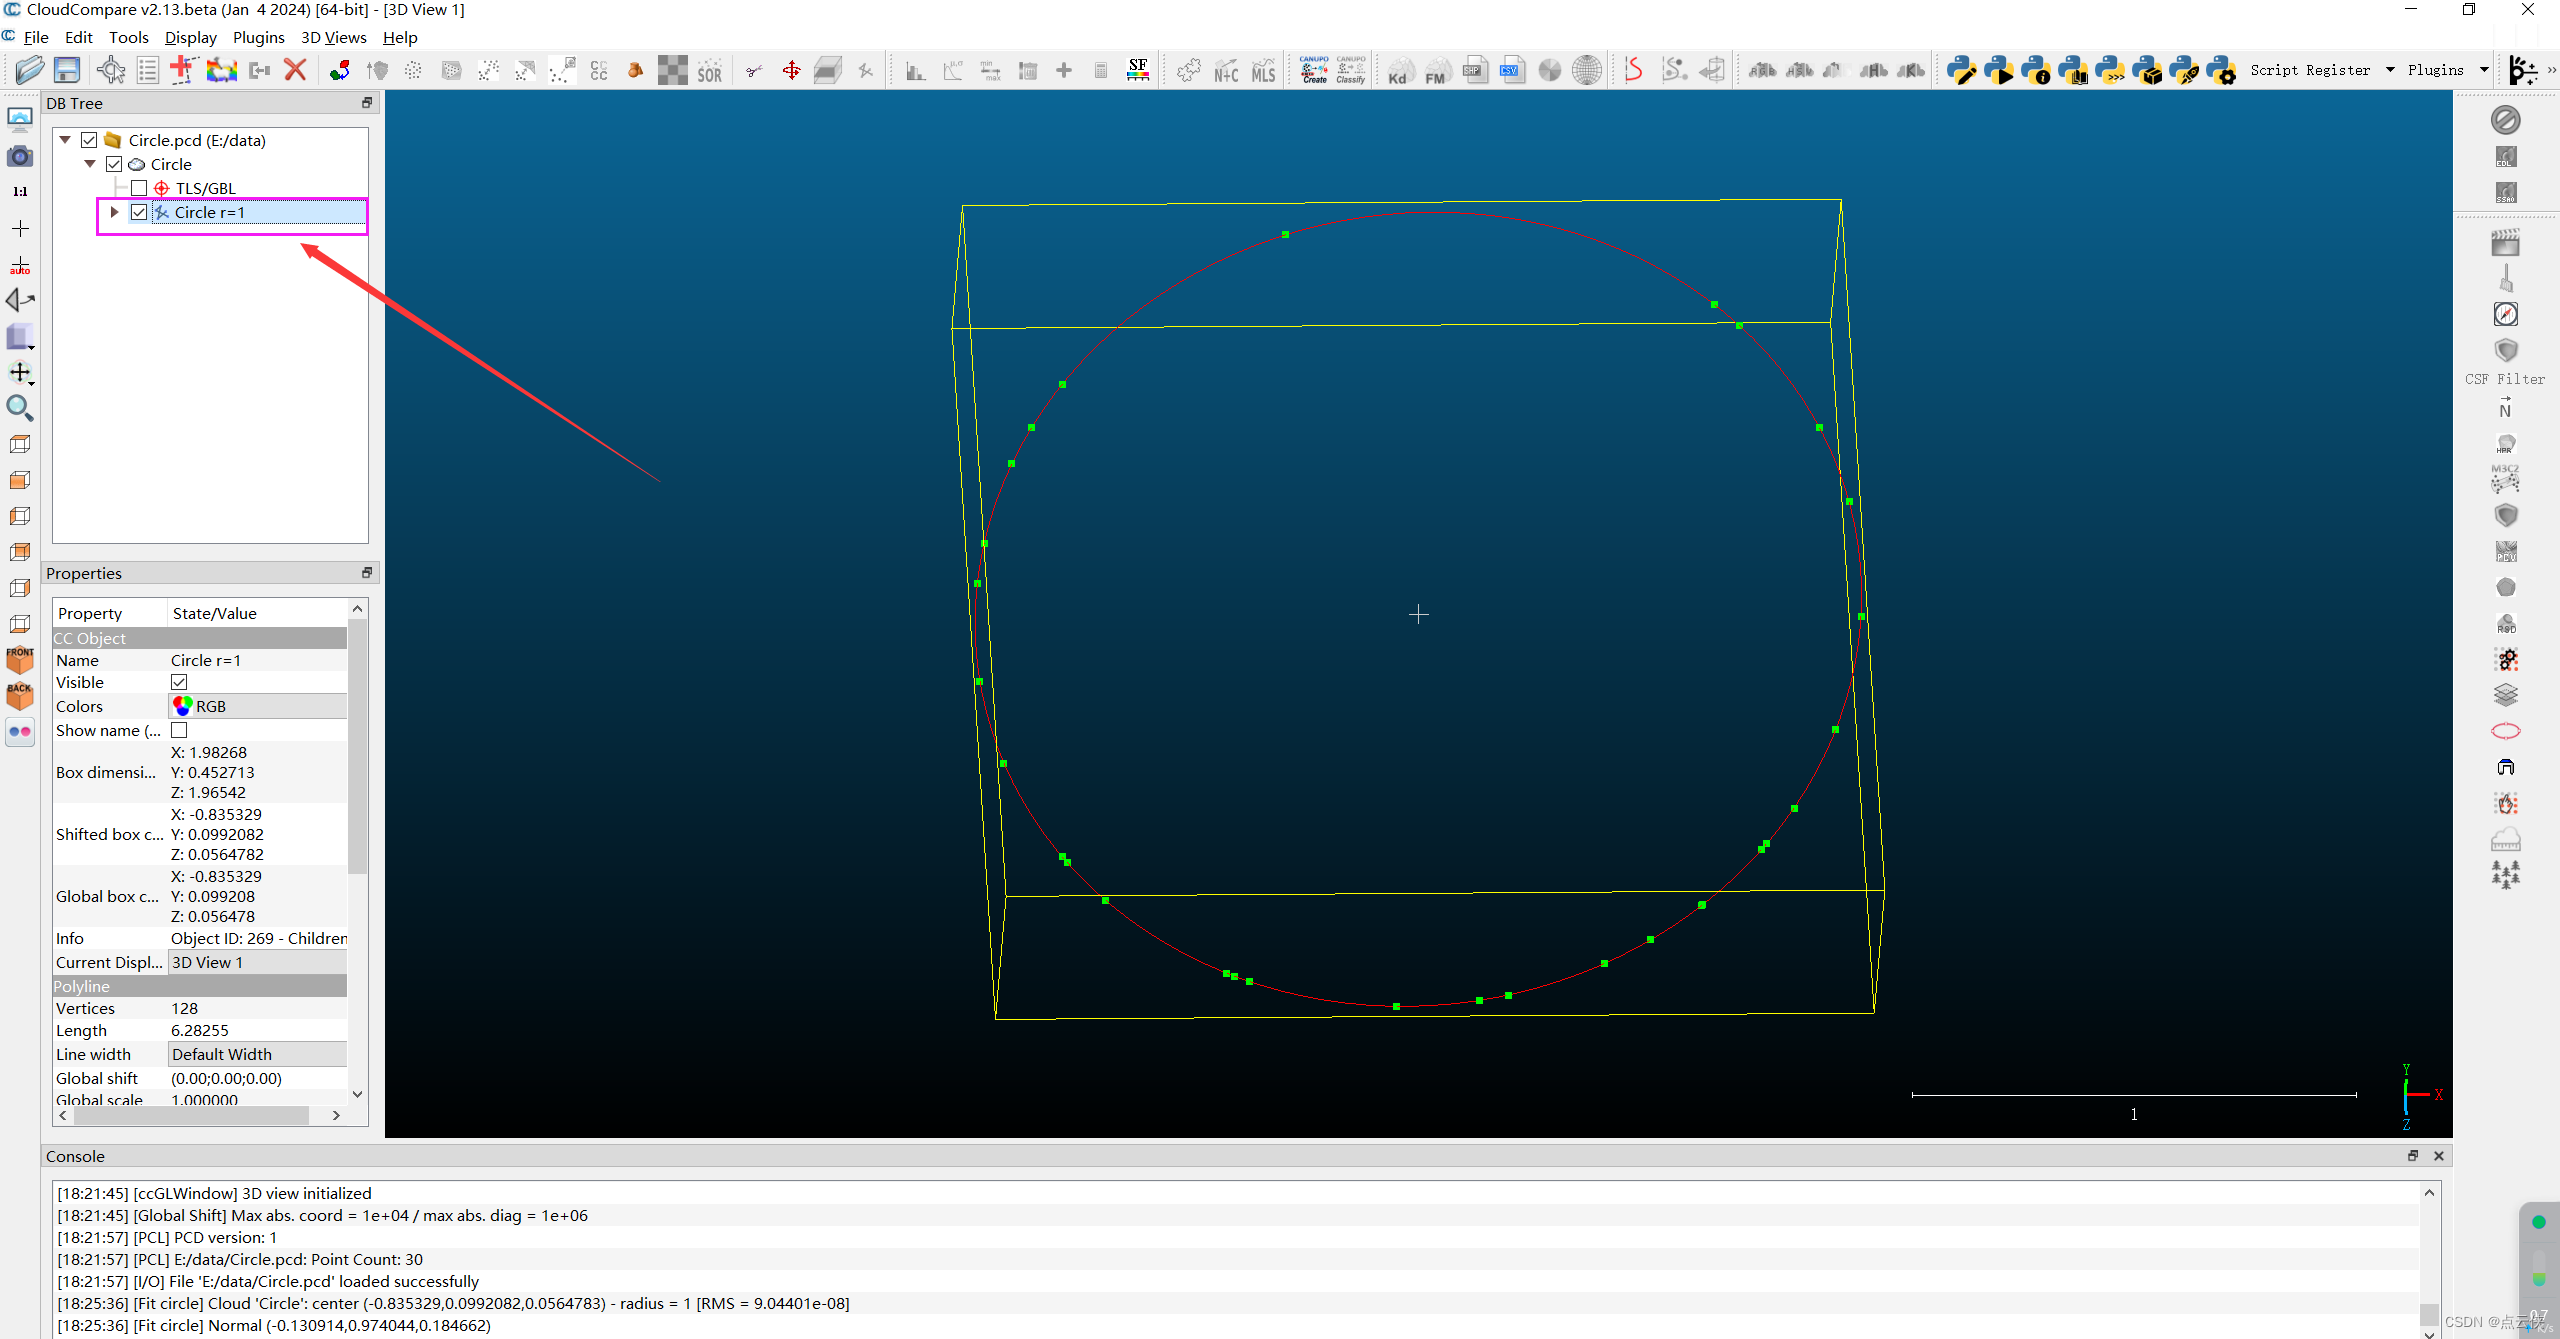Click the magnifier zoom sidebar icon
The height and width of the screenshot is (1339, 2560).
tap(20, 408)
